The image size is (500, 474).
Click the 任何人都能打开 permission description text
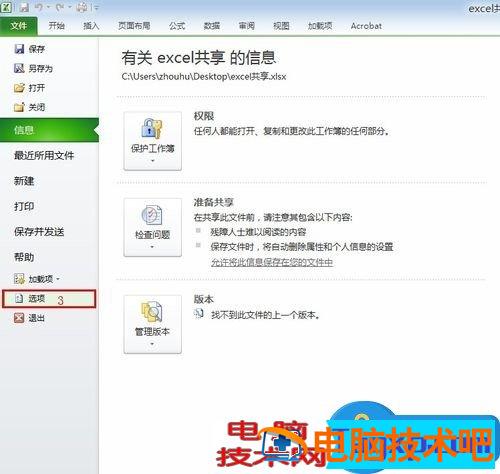pos(291,131)
